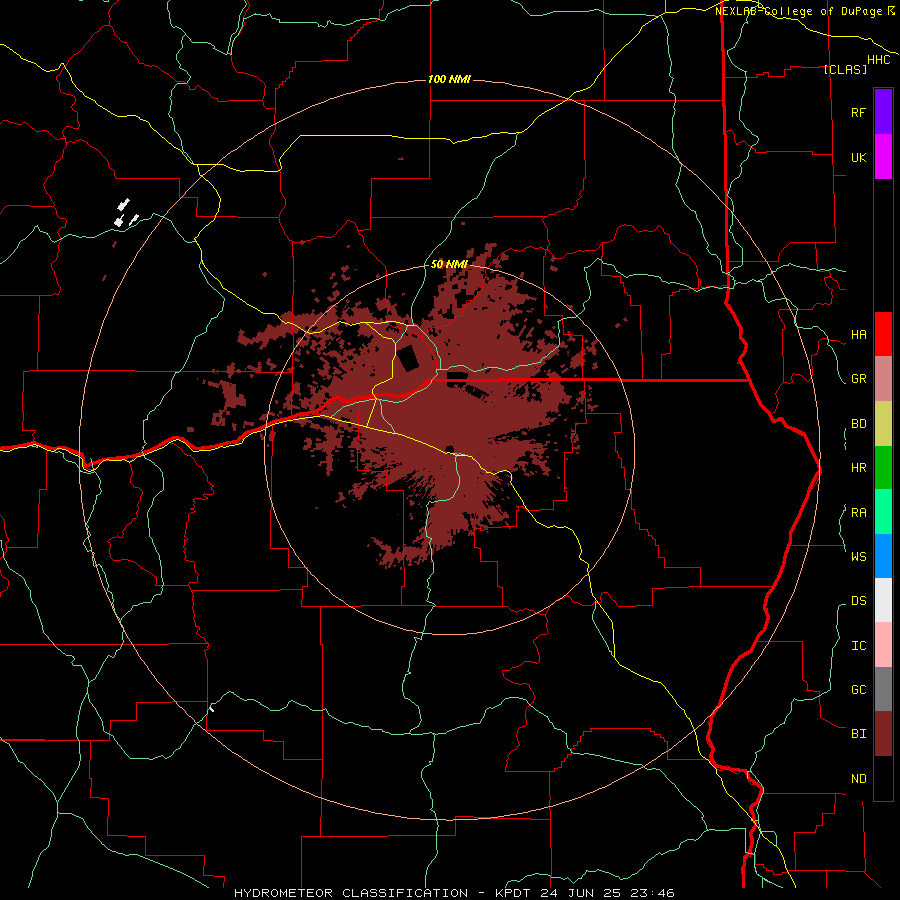
Task: Click the GC legend label
Action: (858, 689)
